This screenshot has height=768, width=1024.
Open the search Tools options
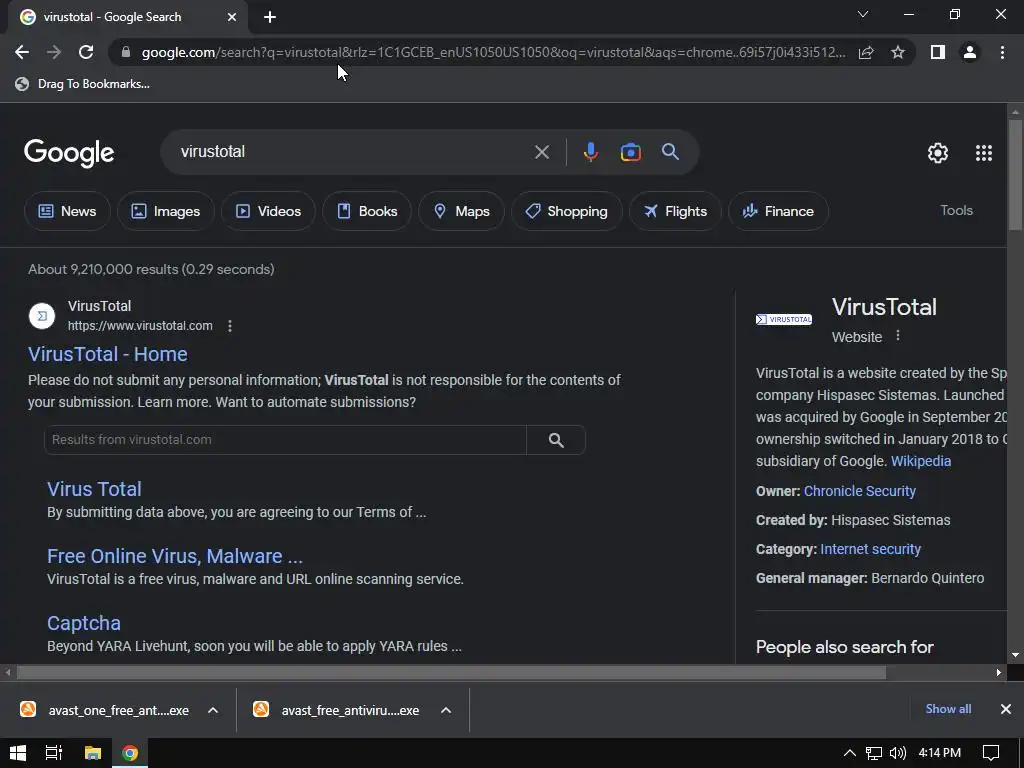click(956, 210)
